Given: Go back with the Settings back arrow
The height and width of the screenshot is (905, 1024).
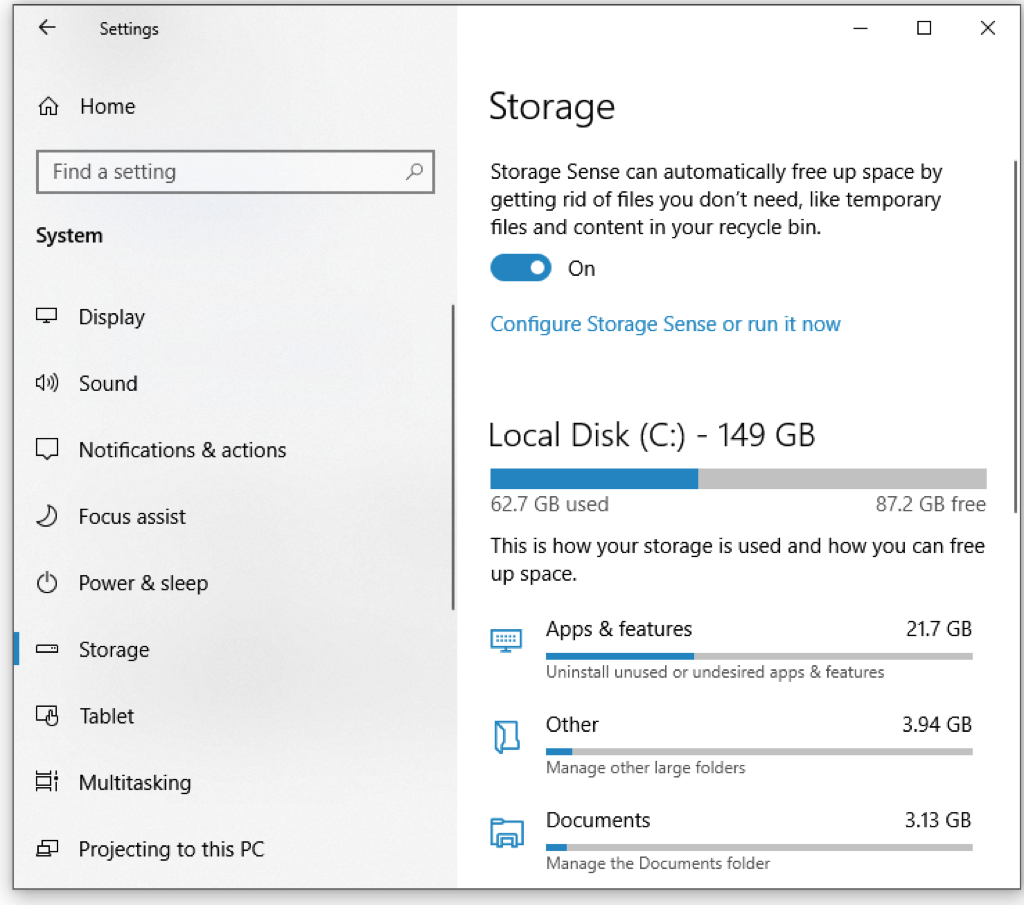Looking at the screenshot, I should coord(47,27).
